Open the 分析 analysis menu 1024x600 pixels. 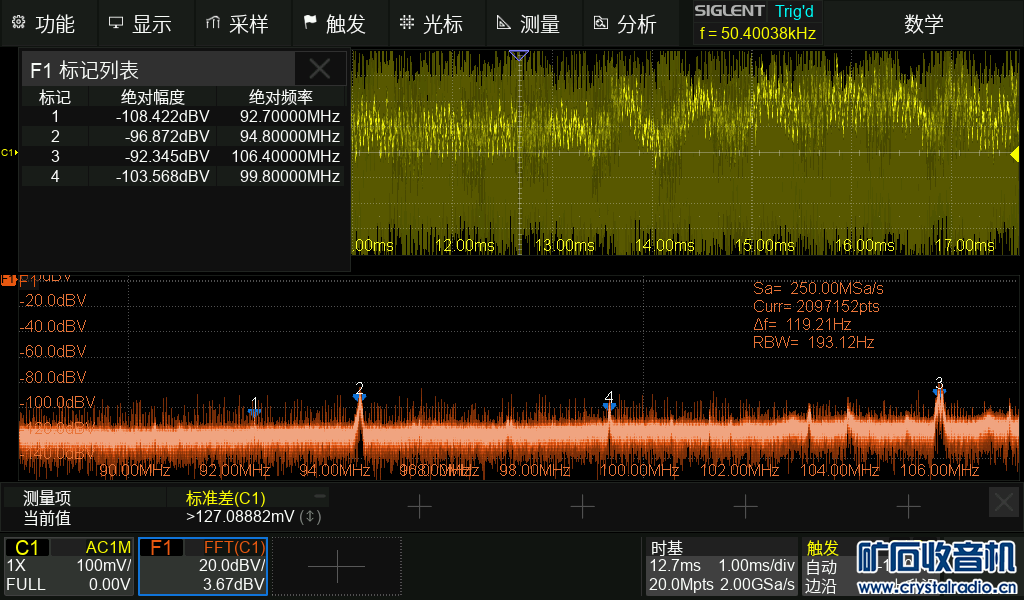click(625, 24)
